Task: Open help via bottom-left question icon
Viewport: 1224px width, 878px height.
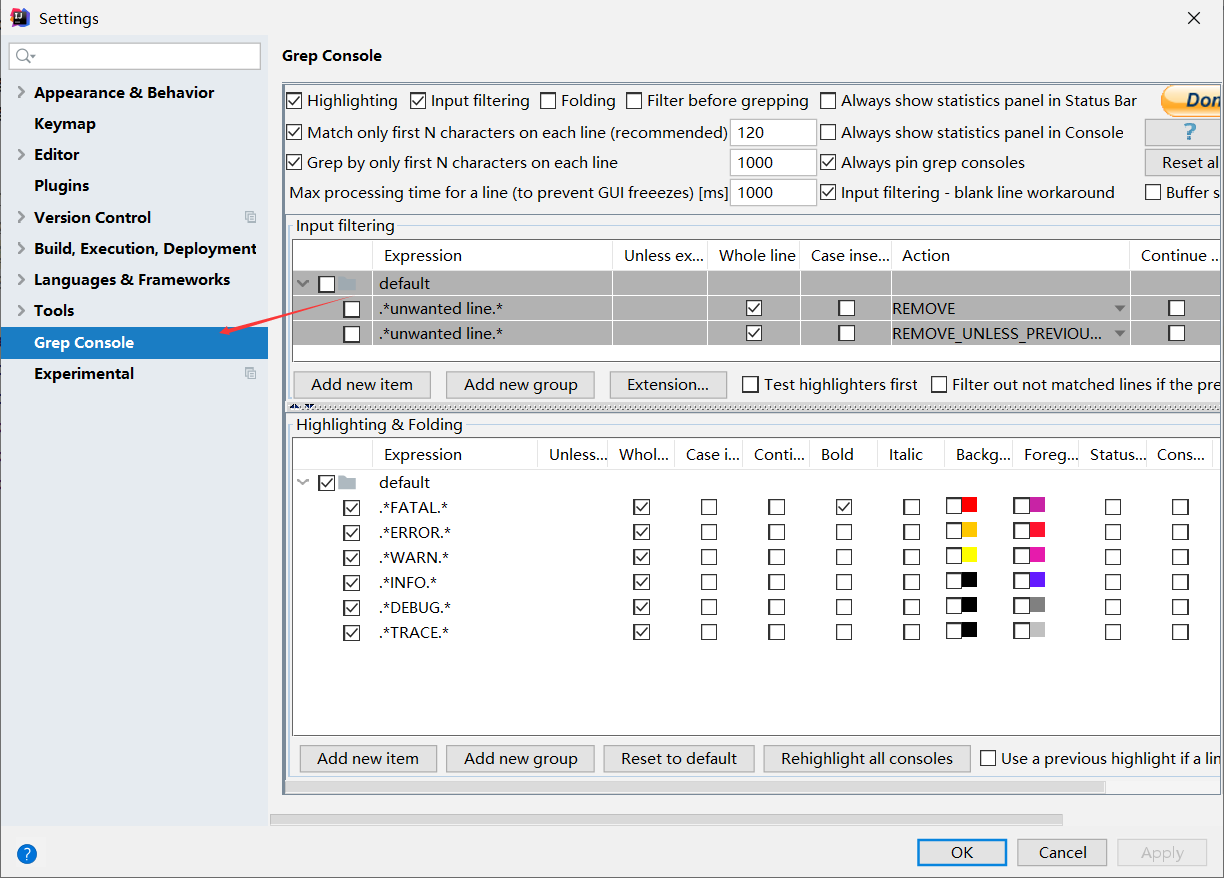Action: (x=27, y=853)
